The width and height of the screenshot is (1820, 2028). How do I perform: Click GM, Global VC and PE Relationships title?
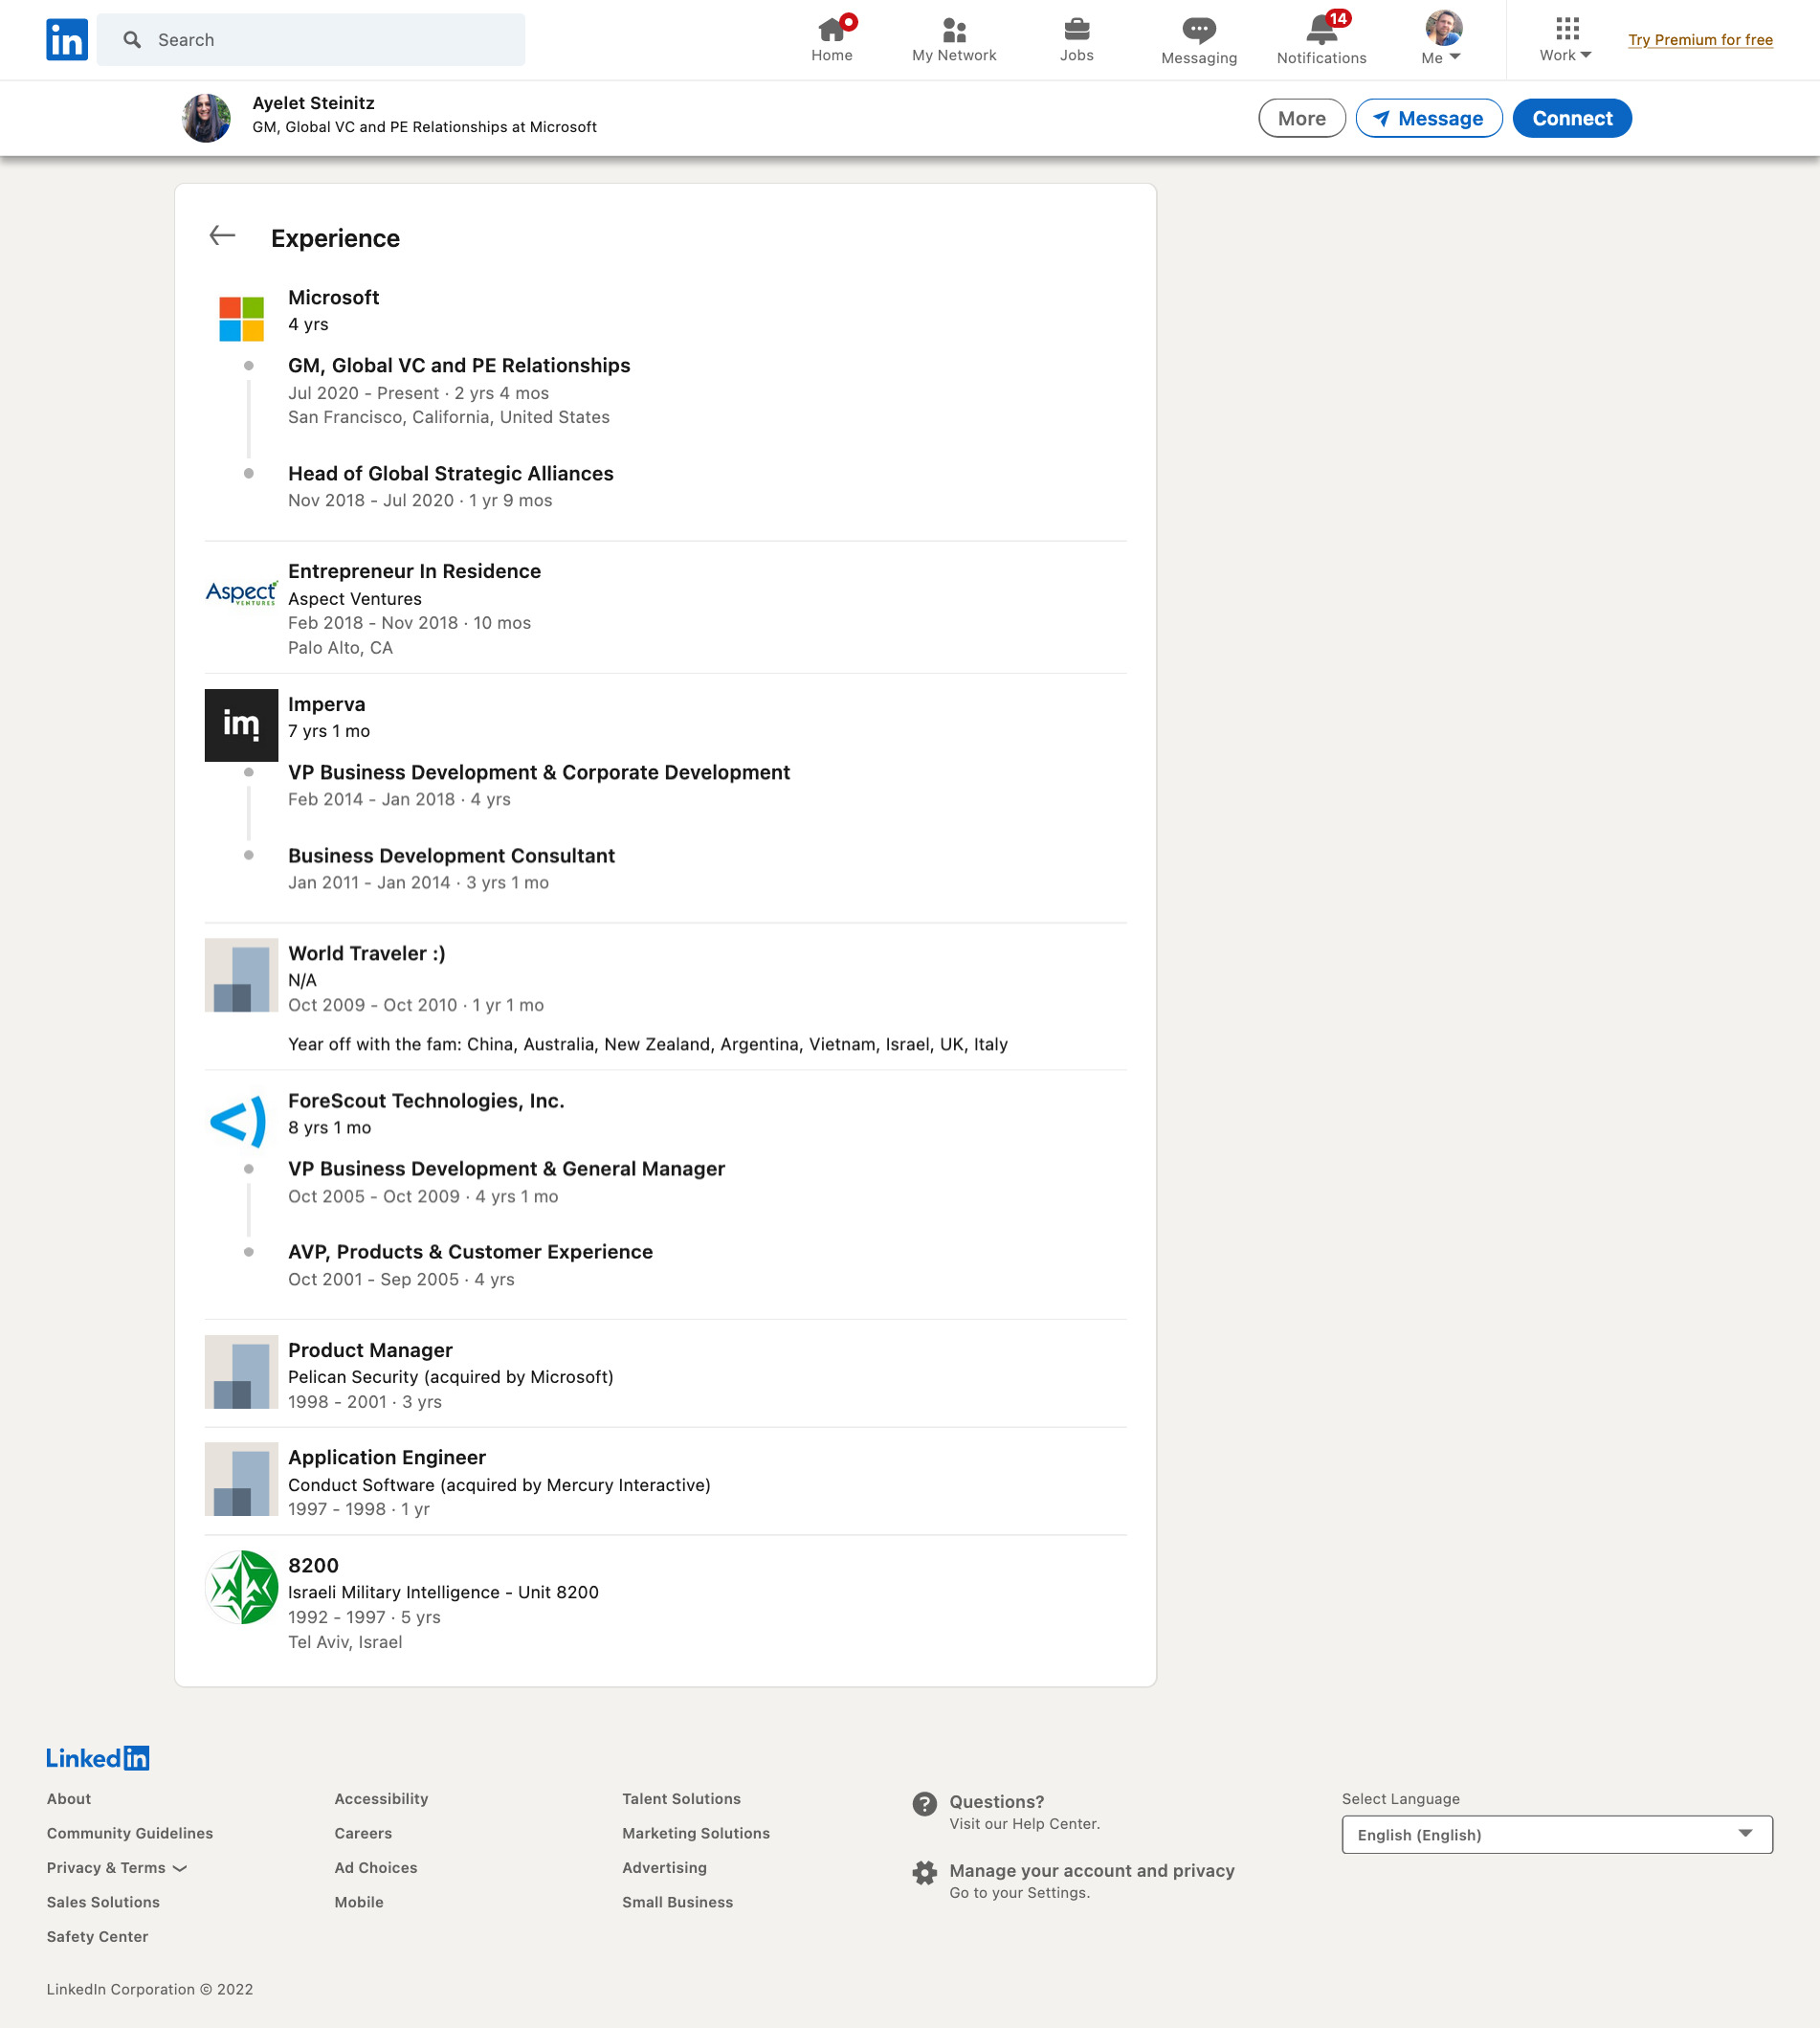pos(459,365)
